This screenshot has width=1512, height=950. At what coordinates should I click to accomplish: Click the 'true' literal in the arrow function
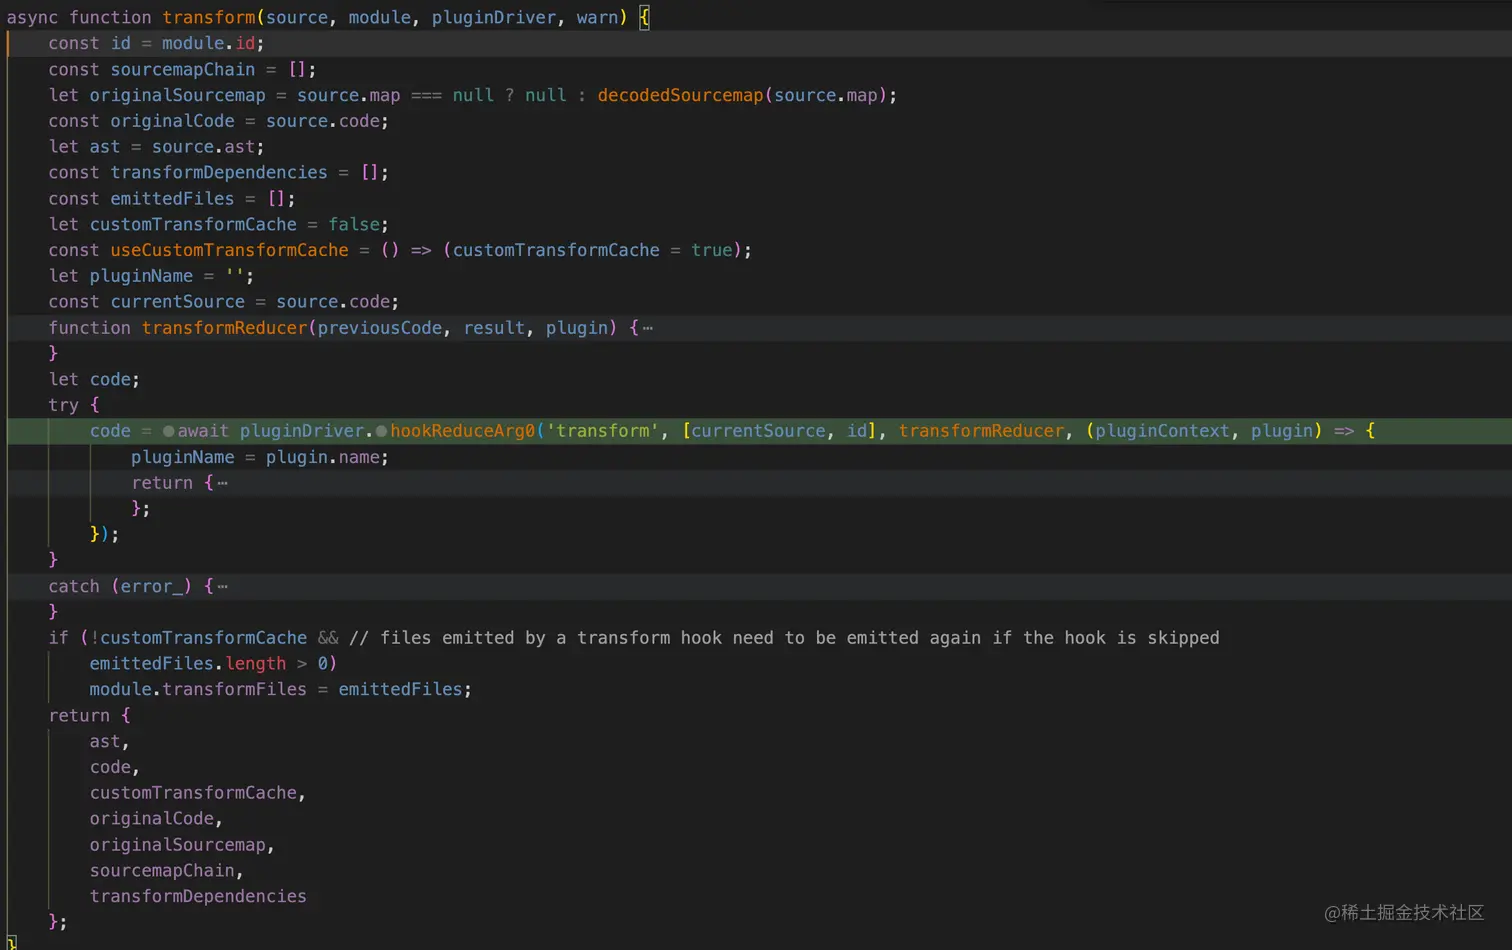(712, 250)
